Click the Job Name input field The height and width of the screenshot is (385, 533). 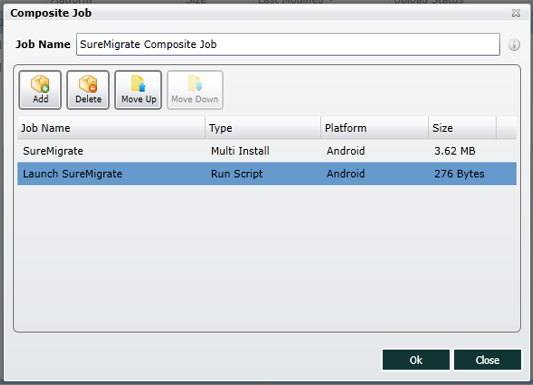tap(288, 45)
